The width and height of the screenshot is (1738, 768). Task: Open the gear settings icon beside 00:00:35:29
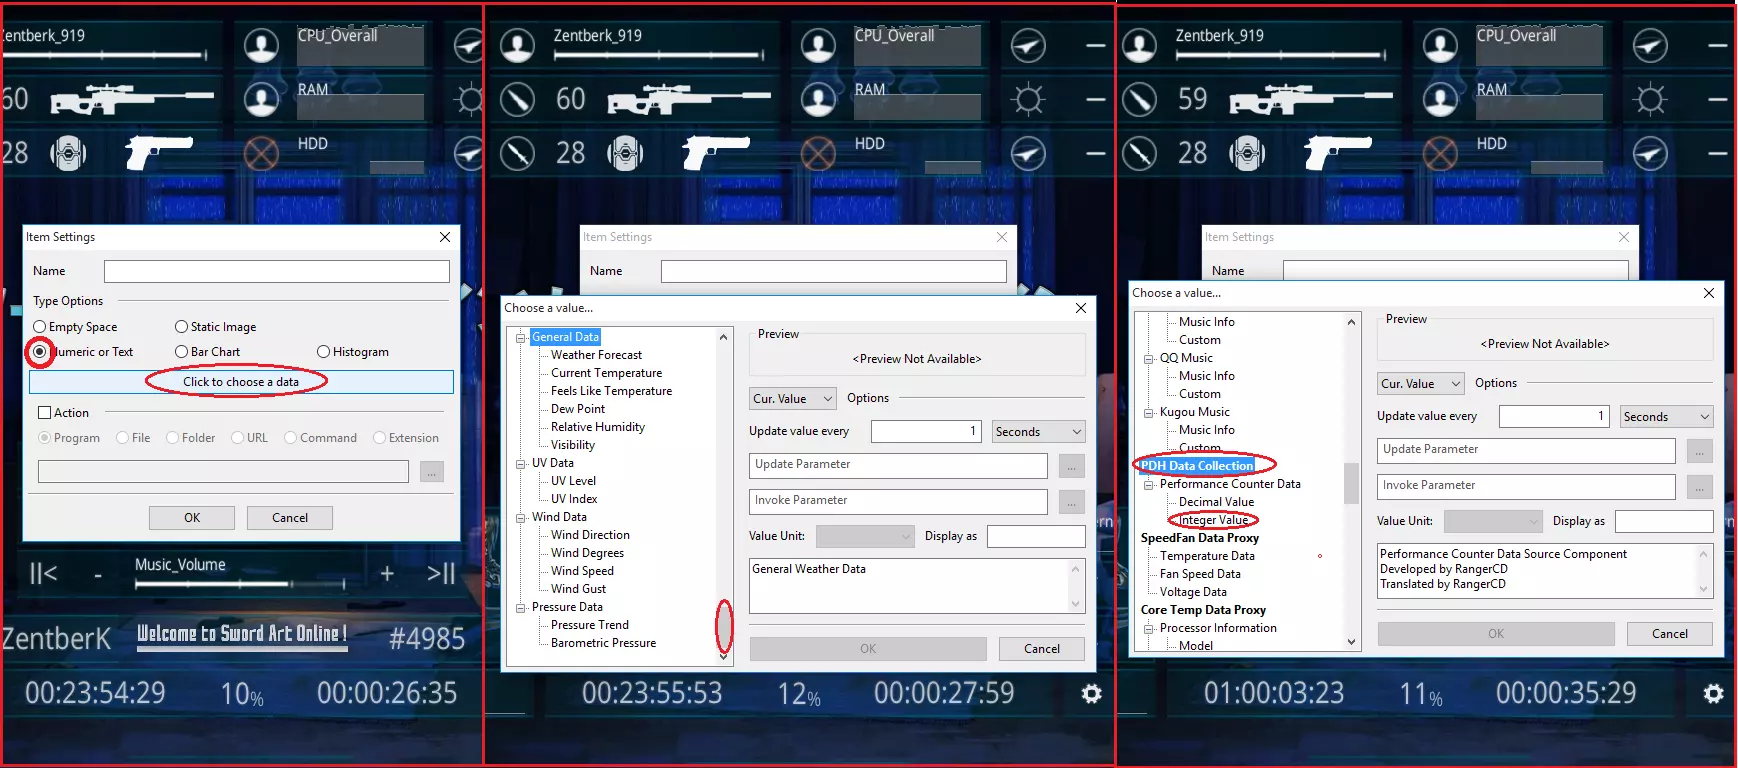1714,693
